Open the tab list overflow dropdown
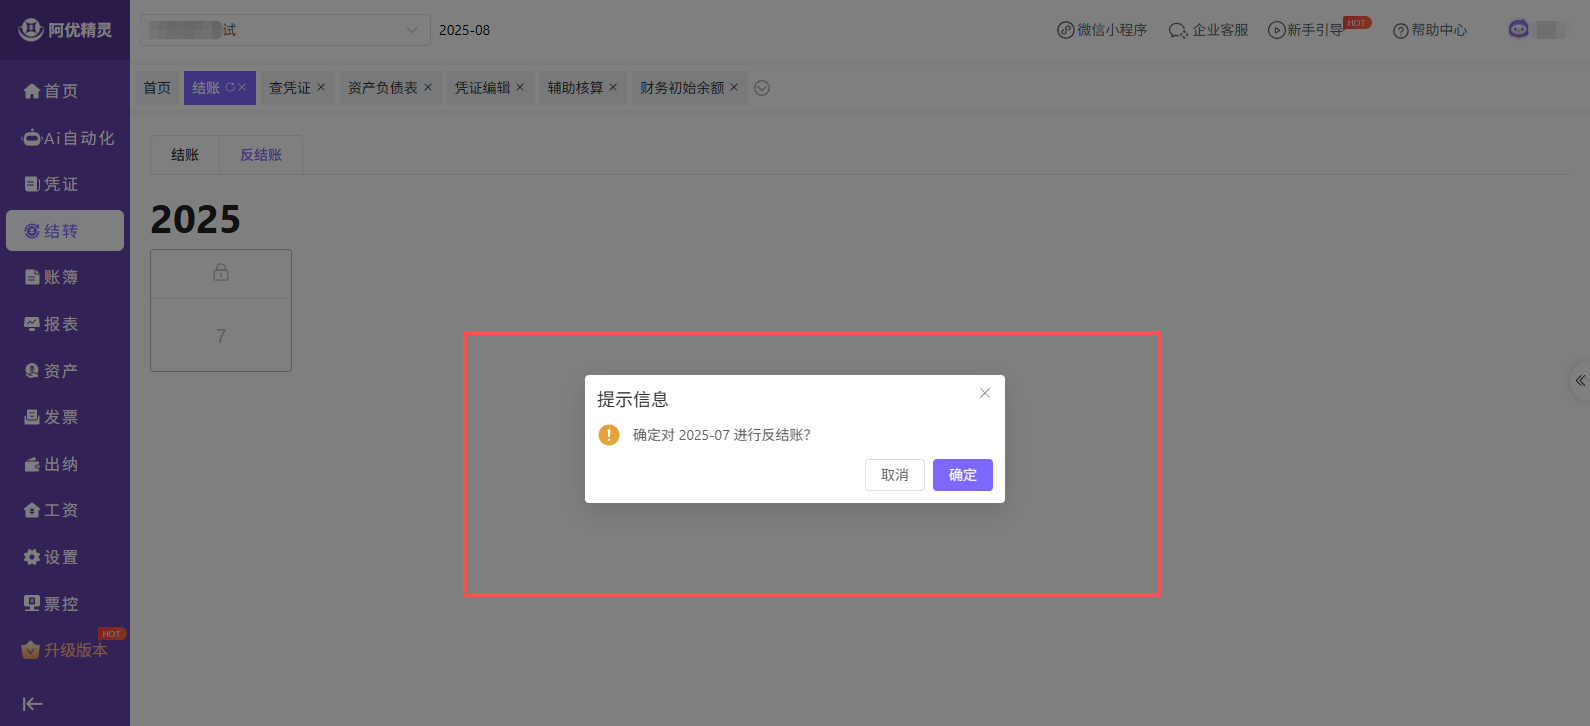Image resolution: width=1590 pixels, height=726 pixels. point(762,88)
